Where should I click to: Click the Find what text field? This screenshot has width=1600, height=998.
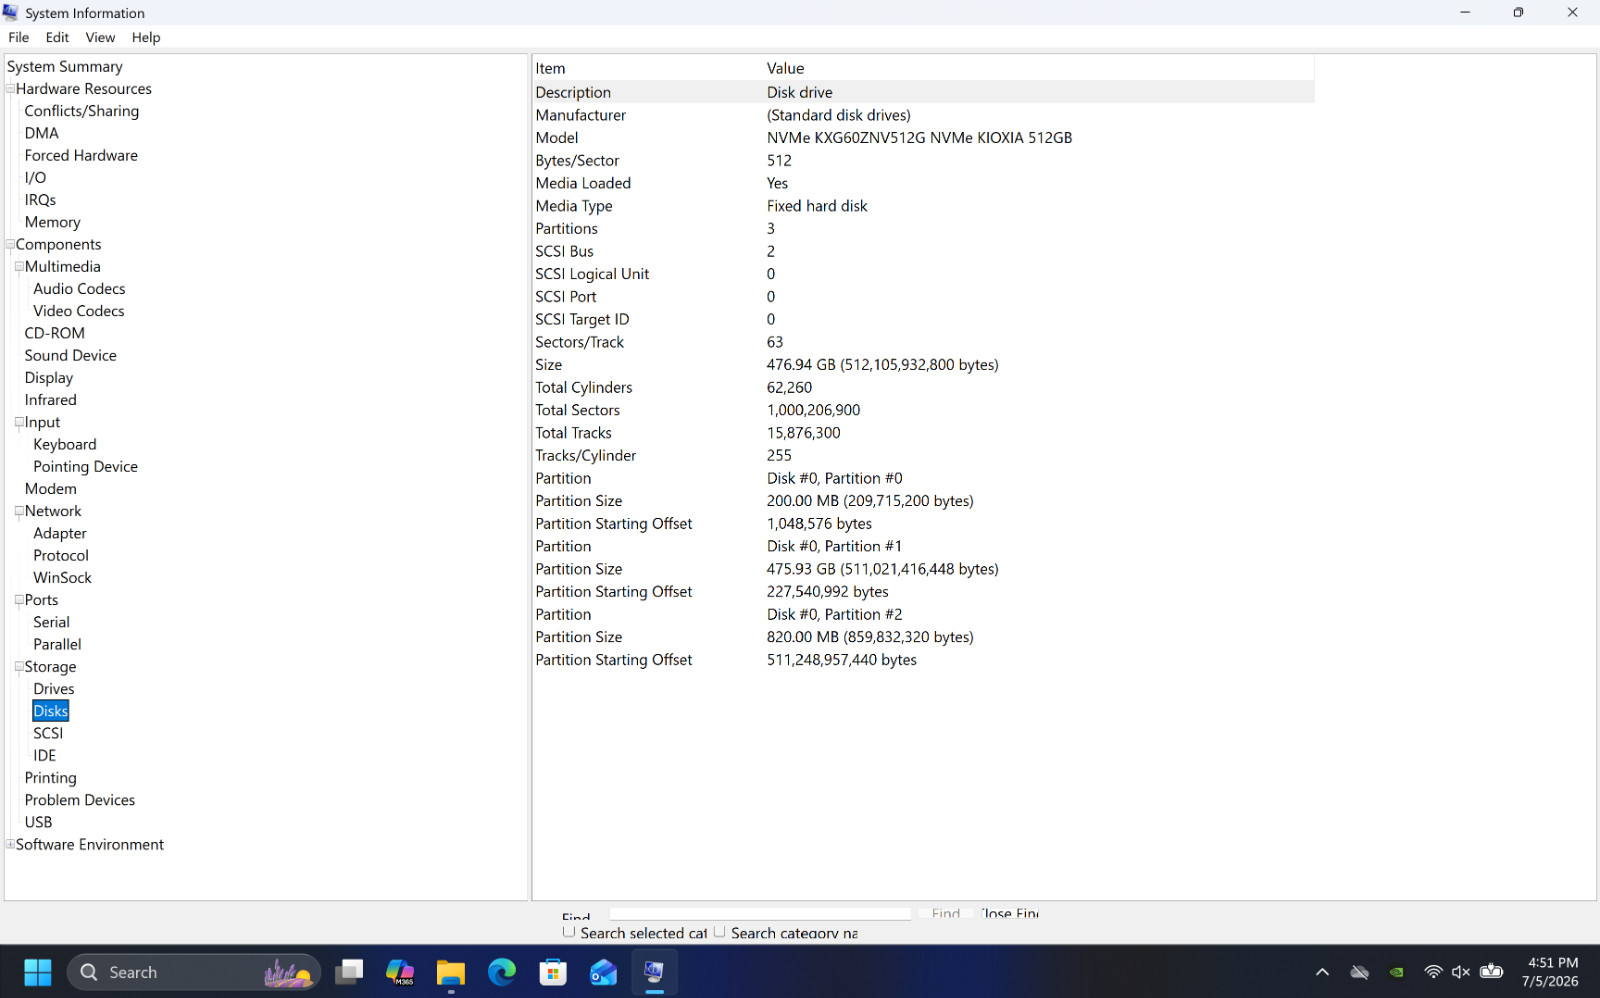[760, 913]
